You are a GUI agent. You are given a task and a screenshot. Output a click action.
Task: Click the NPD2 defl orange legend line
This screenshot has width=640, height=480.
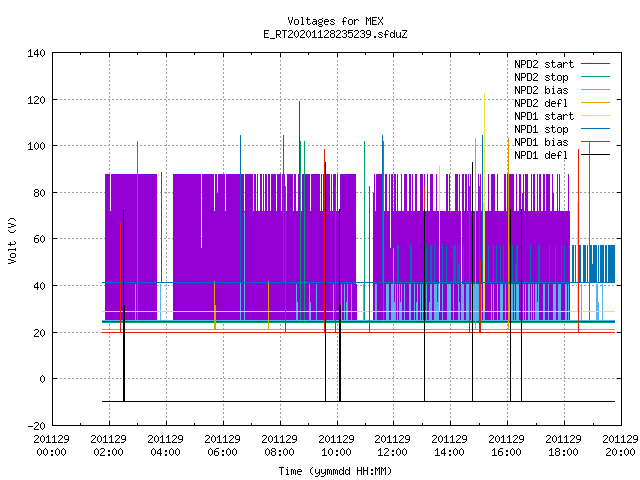coord(595,103)
